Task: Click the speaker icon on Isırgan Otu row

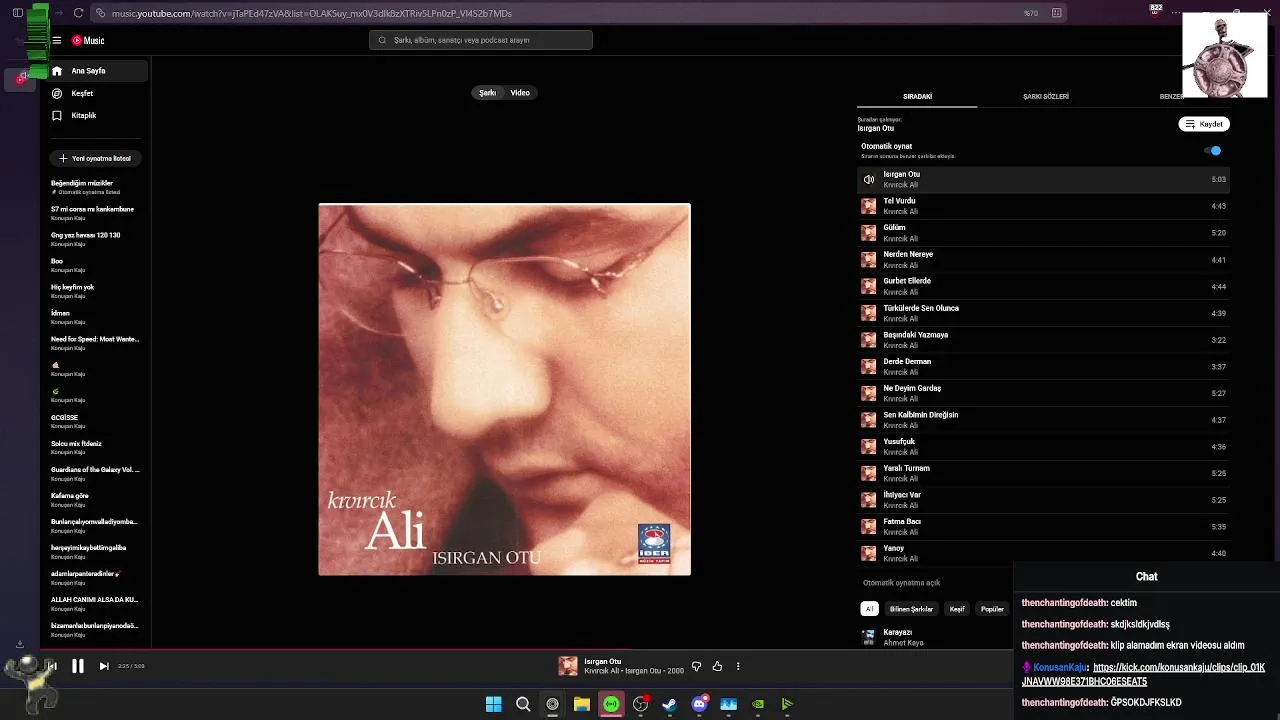Action: tap(868, 180)
